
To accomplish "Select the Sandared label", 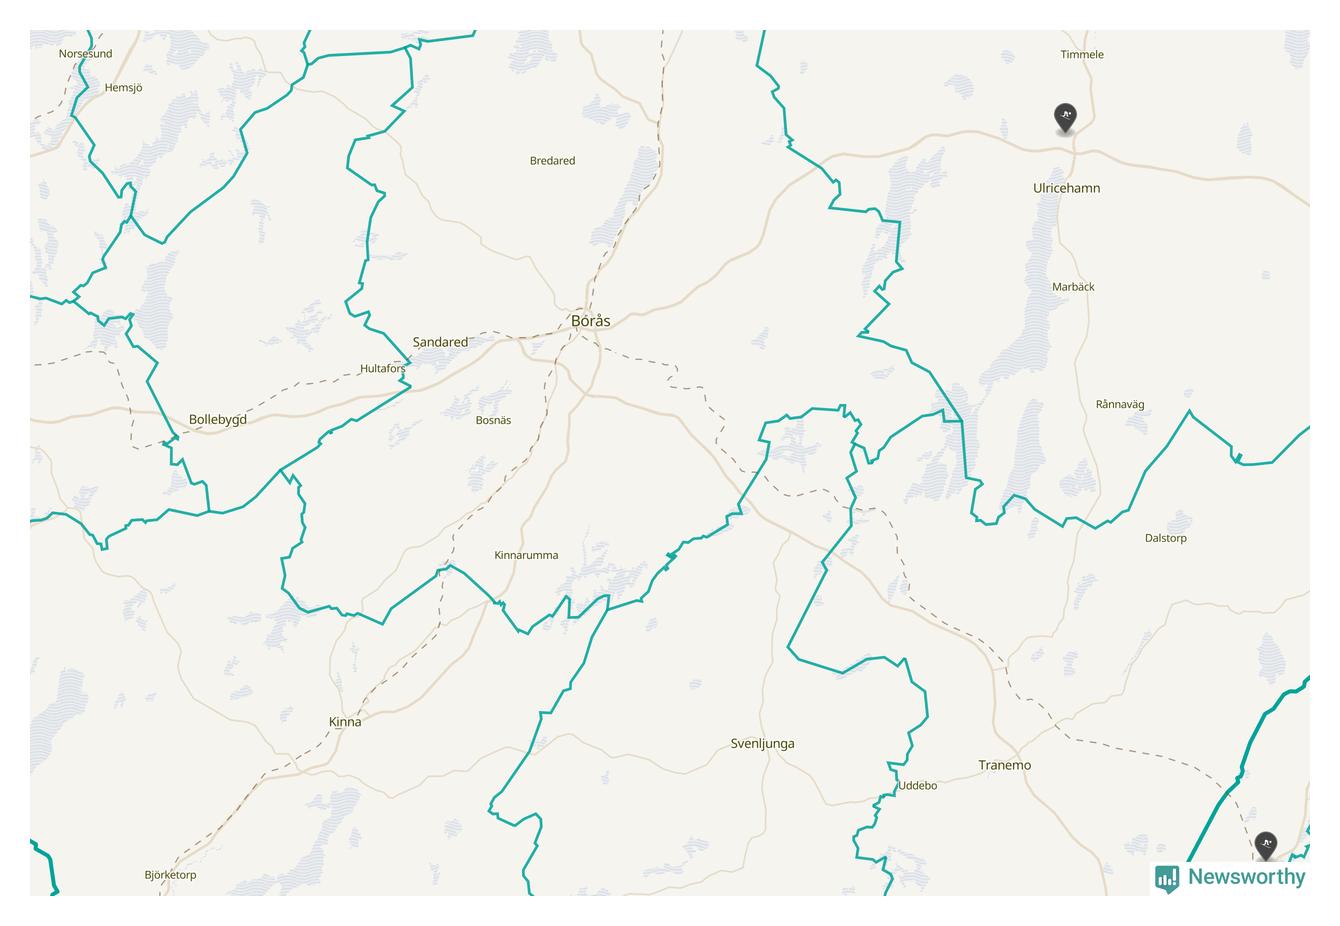I will 440,342.
